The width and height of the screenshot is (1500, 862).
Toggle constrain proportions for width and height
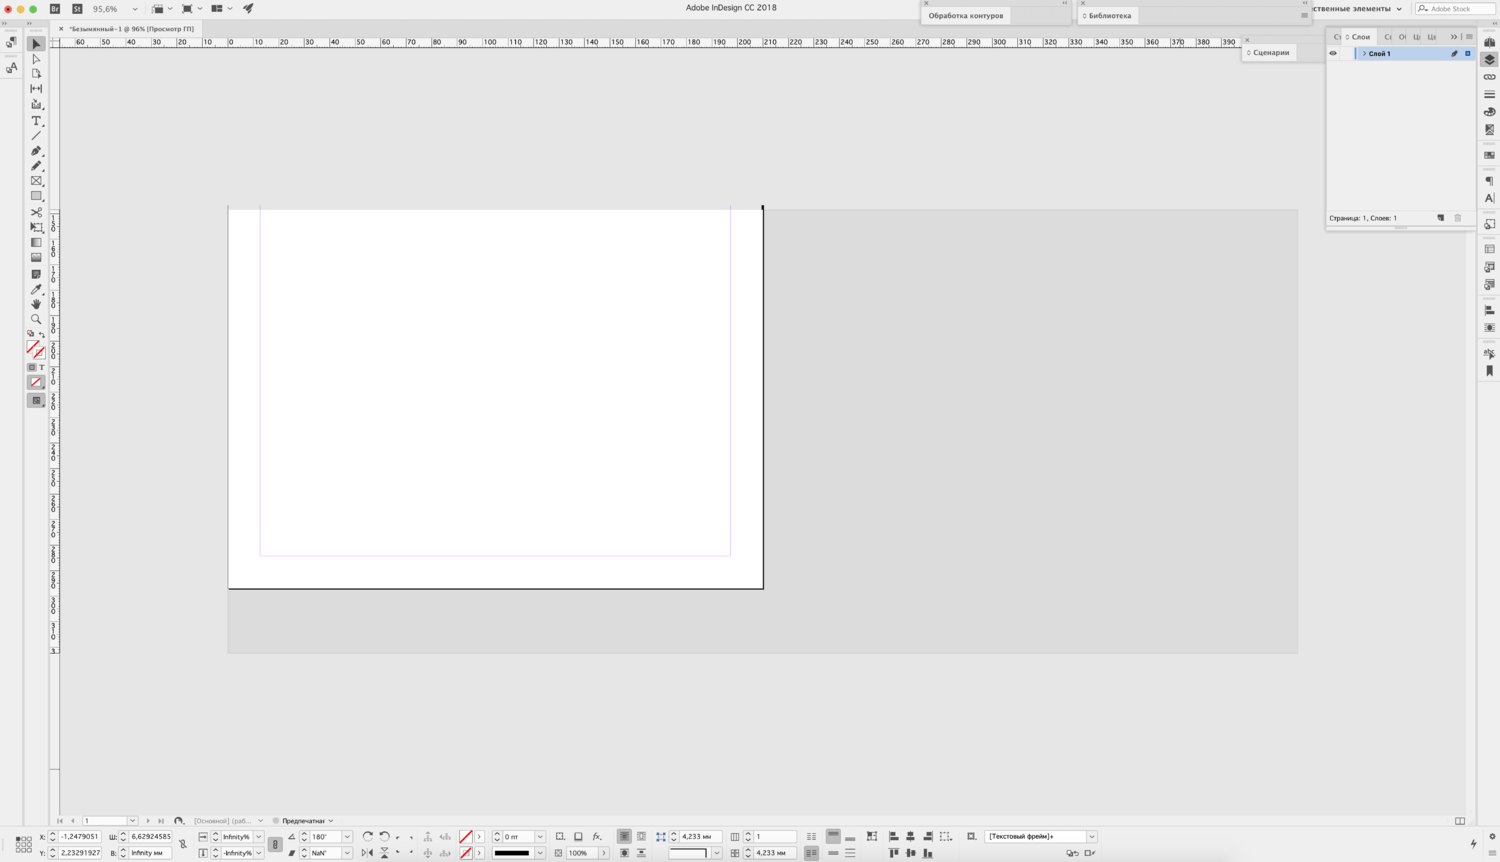pos(183,845)
